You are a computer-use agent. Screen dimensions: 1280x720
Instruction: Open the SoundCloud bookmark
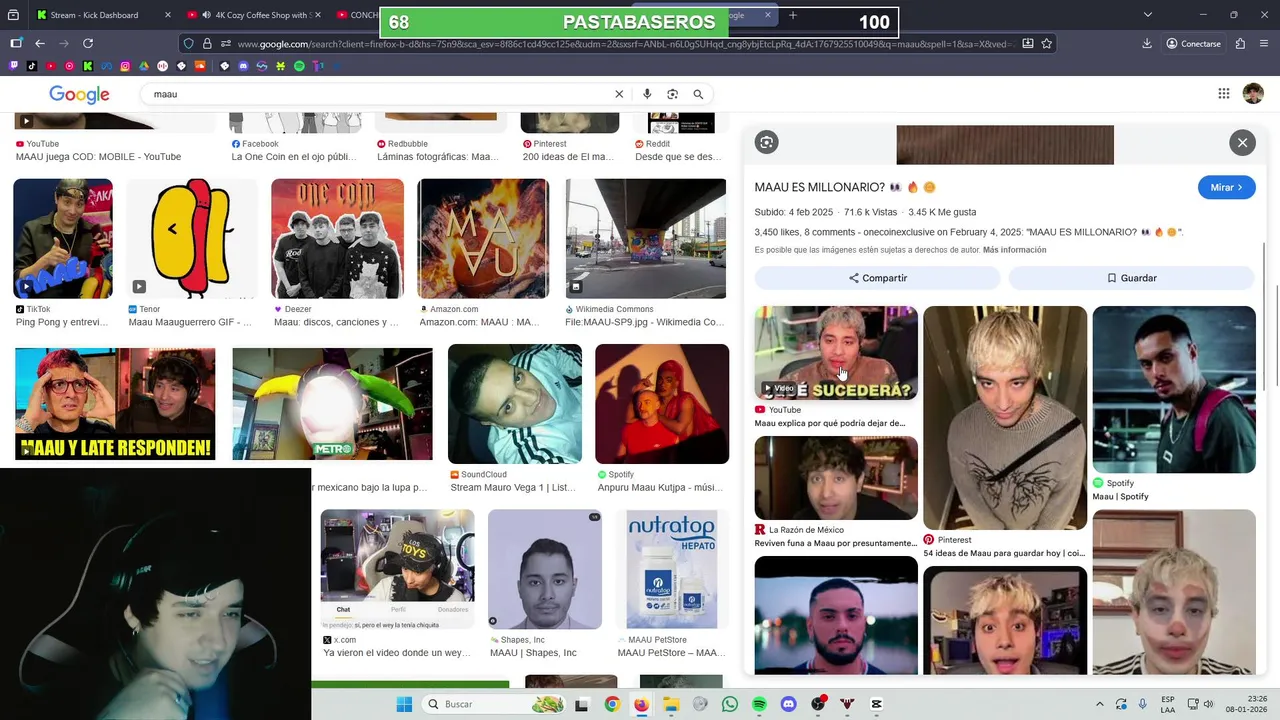pyautogui.click(x=200, y=66)
